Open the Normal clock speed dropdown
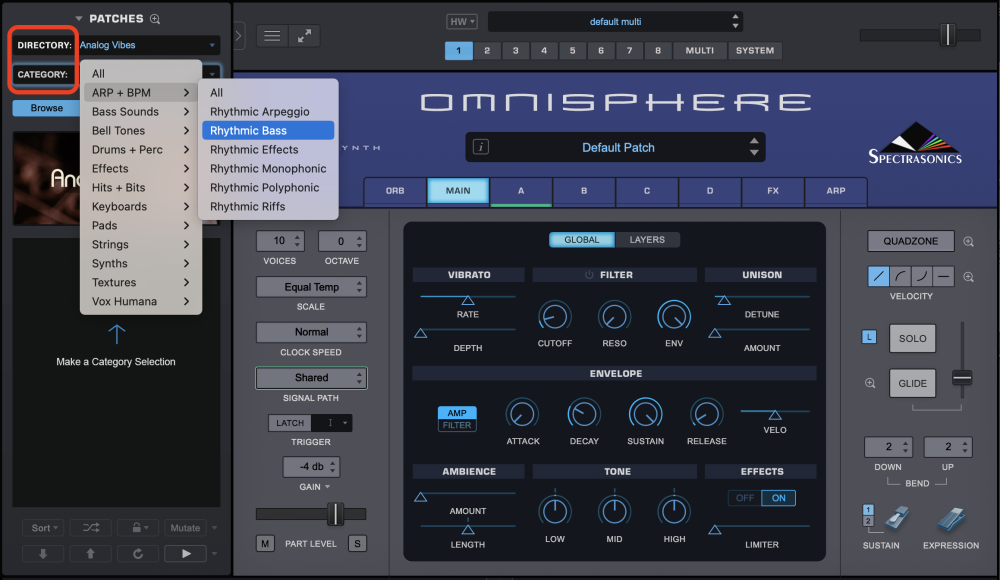This screenshot has width=1000, height=580. [x=311, y=332]
